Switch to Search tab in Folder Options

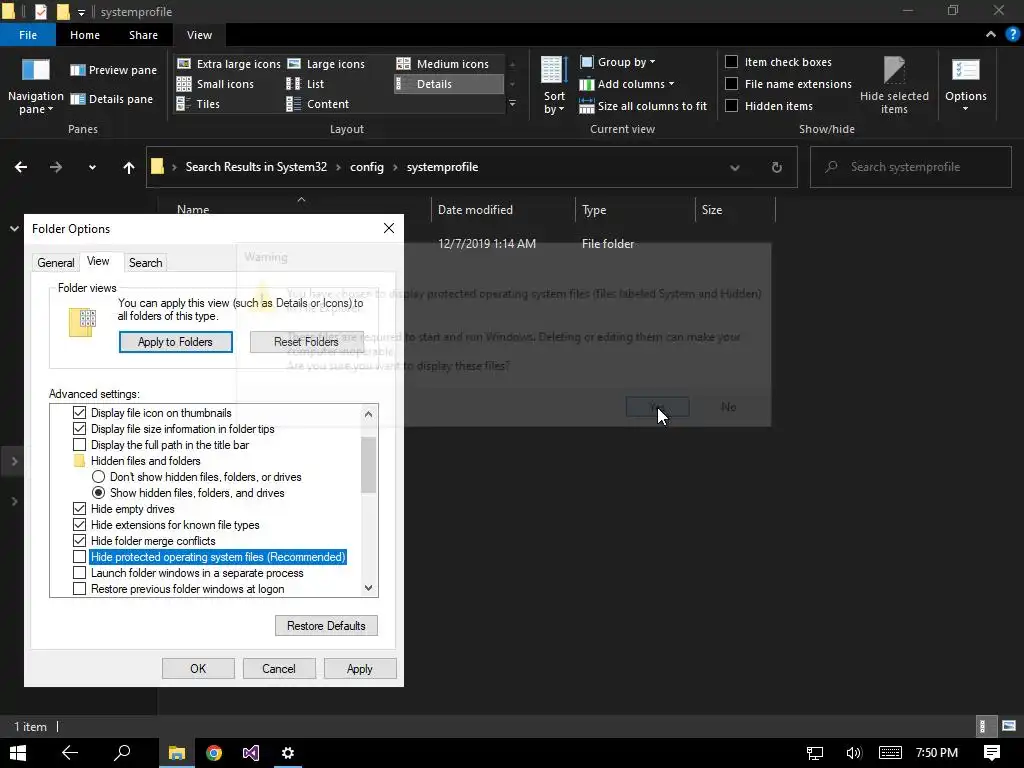click(x=145, y=263)
